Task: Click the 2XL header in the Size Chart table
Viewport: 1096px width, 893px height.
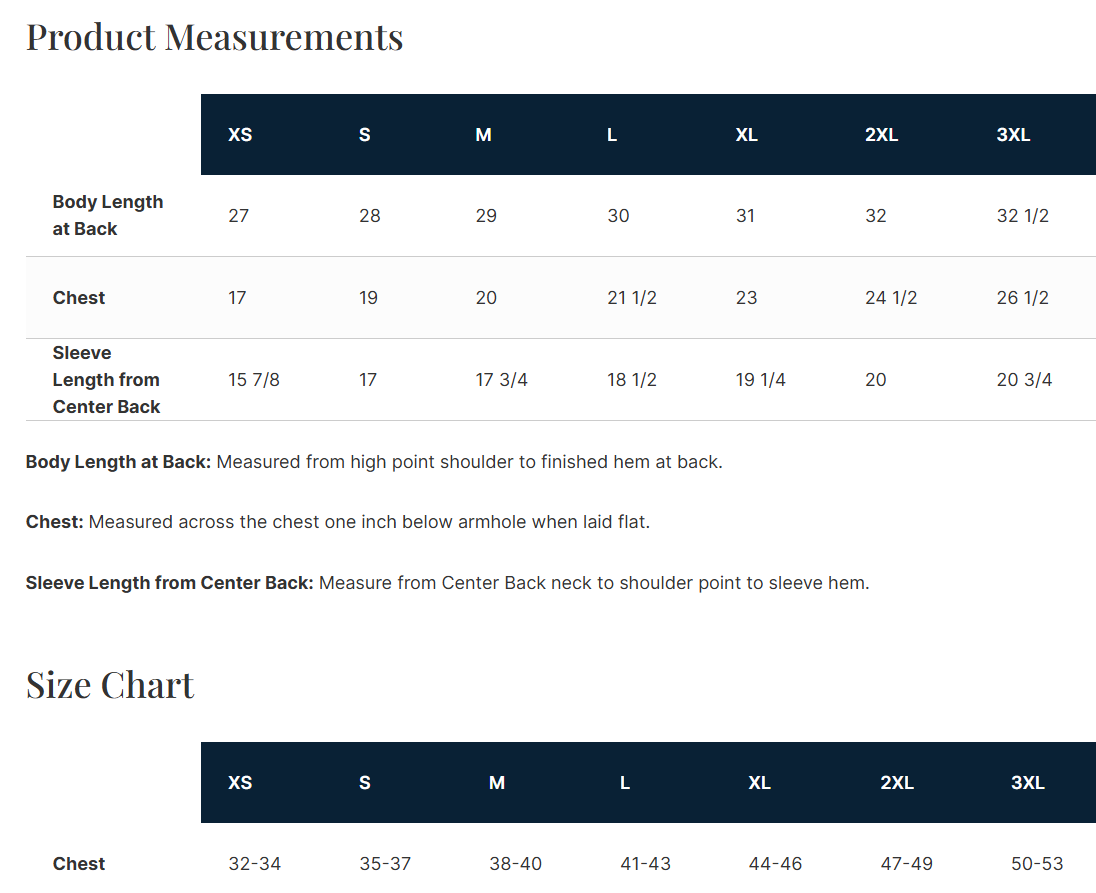Action: point(897,783)
